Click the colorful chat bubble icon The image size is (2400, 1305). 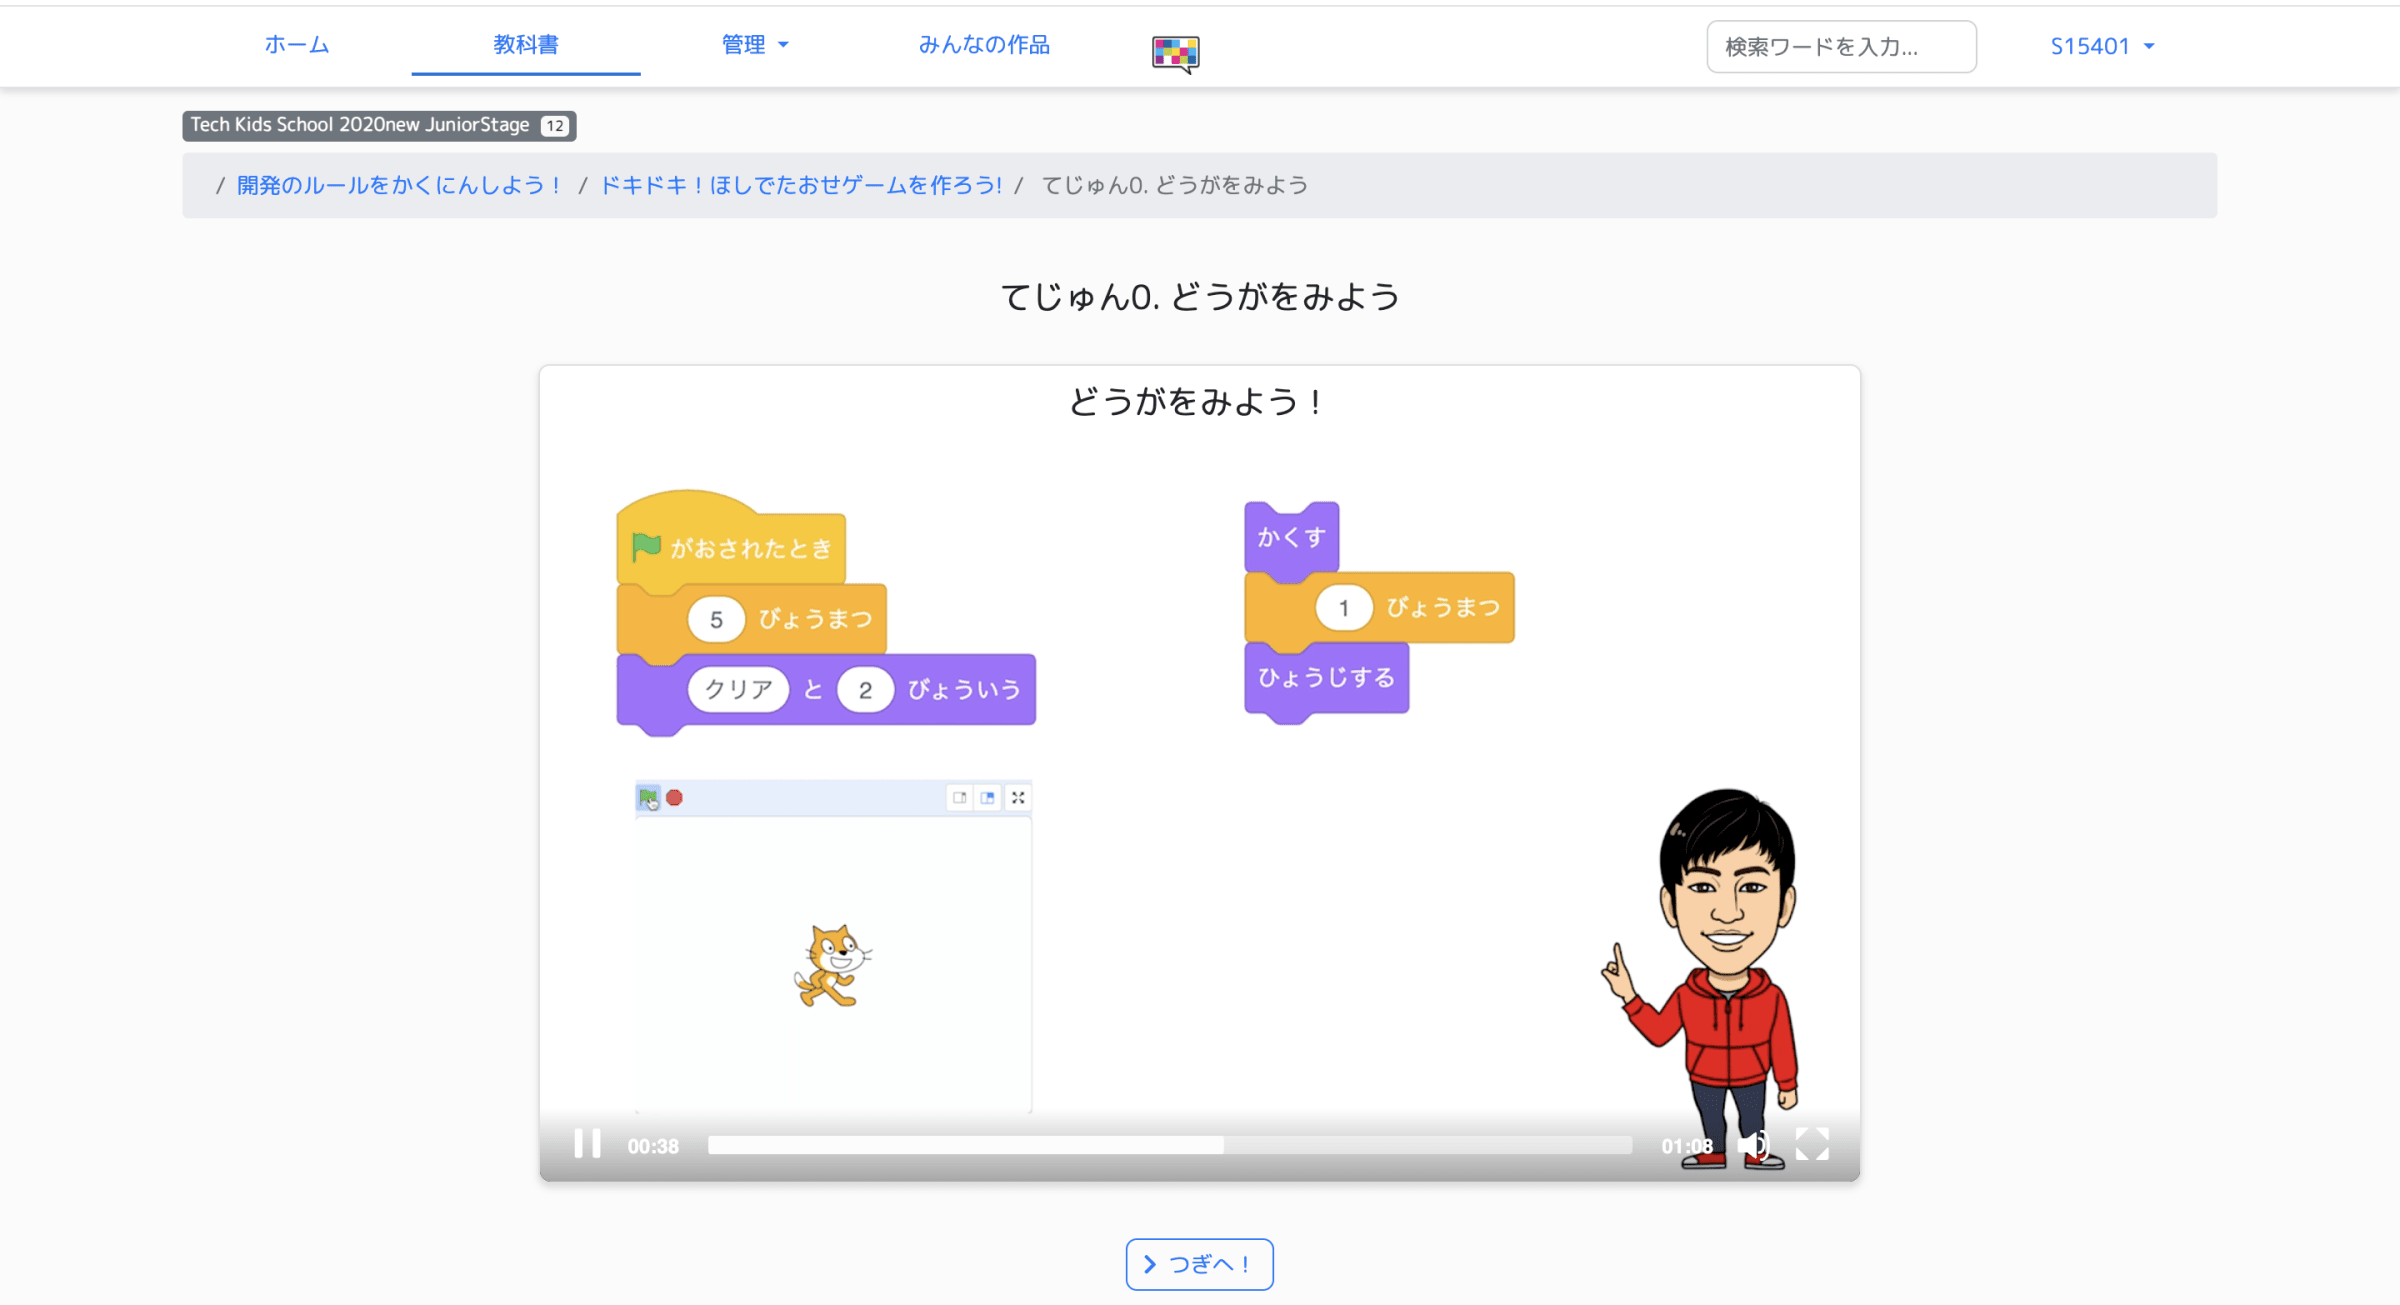pos(1175,53)
